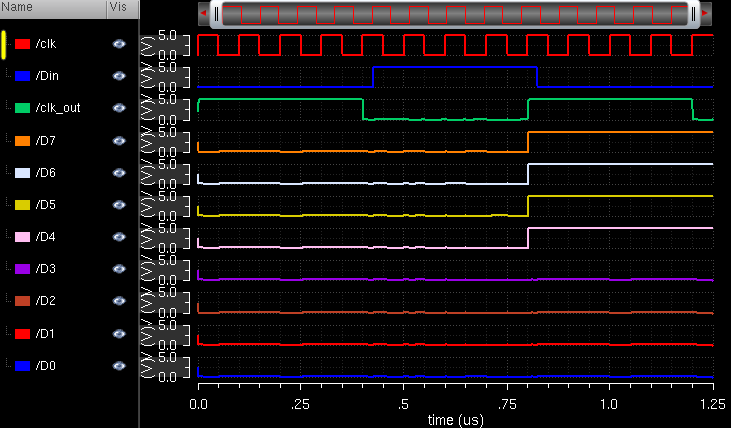
Task: Click the /D3 row eye icon
Action: point(119,269)
